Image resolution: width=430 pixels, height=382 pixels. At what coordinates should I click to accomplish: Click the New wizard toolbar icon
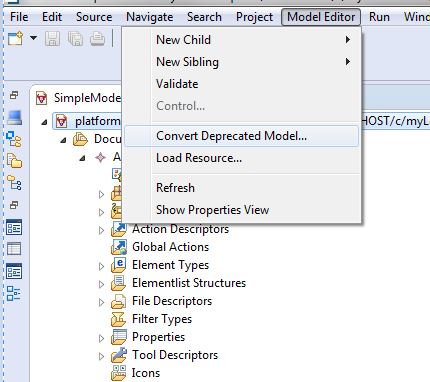[15, 38]
